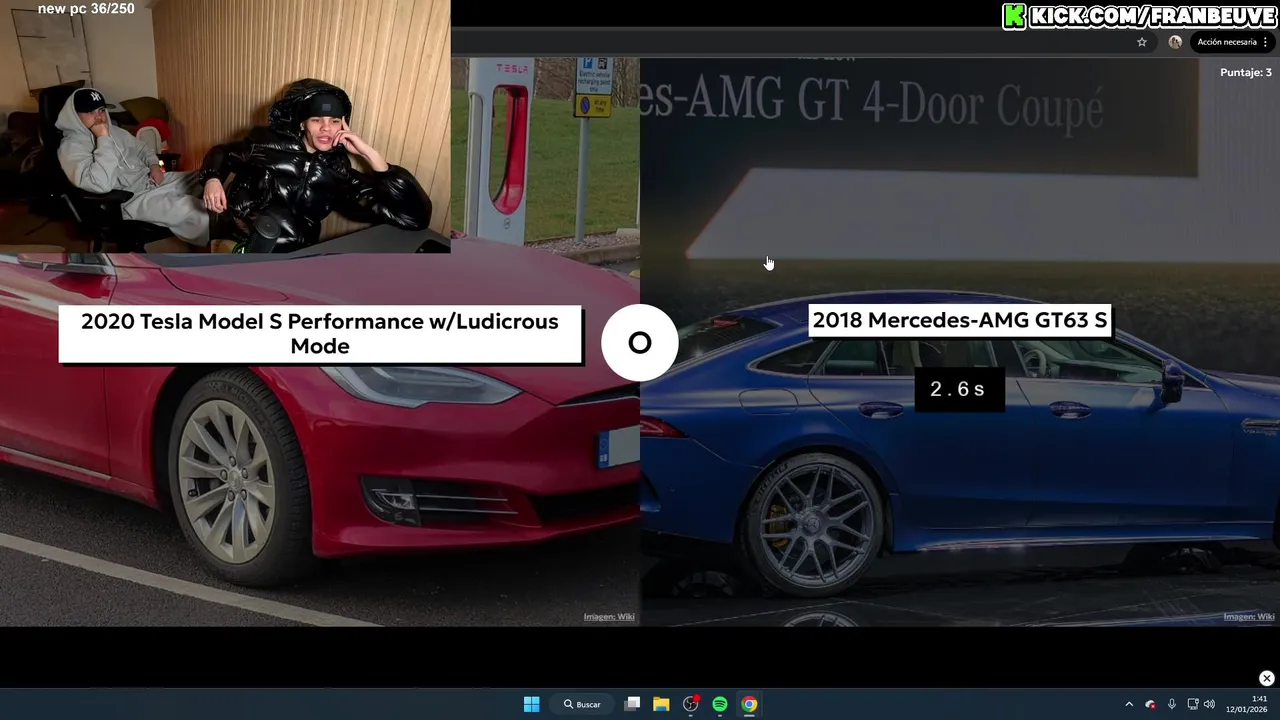The width and height of the screenshot is (1280, 720).
Task: Open the Windows Start menu
Action: tap(532, 704)
